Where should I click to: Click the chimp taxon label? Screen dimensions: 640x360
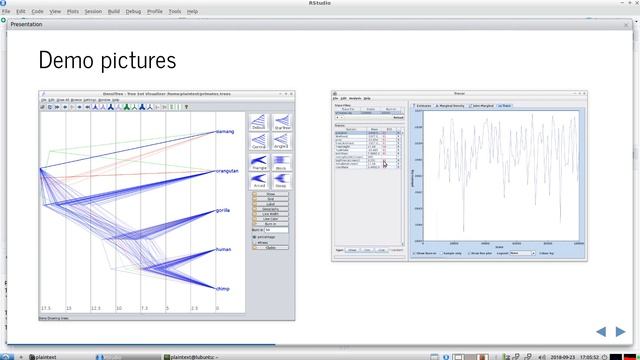click(x=223, y=289)
